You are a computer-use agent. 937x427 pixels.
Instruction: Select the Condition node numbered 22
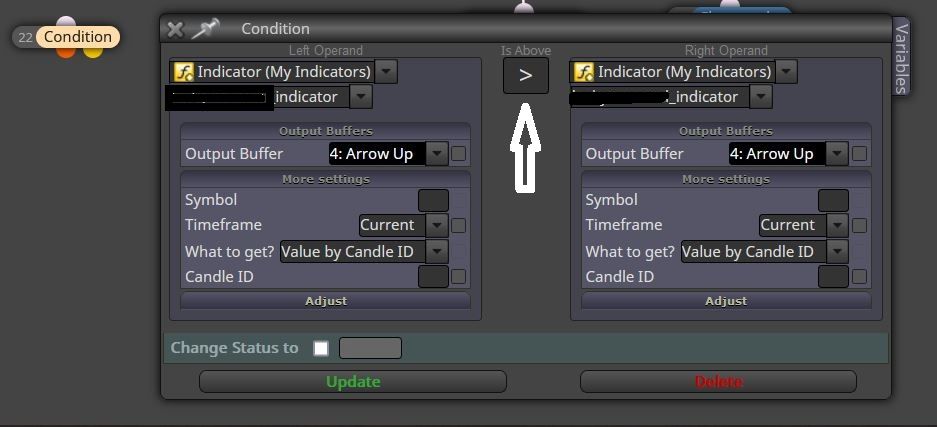tap(66, 37)
